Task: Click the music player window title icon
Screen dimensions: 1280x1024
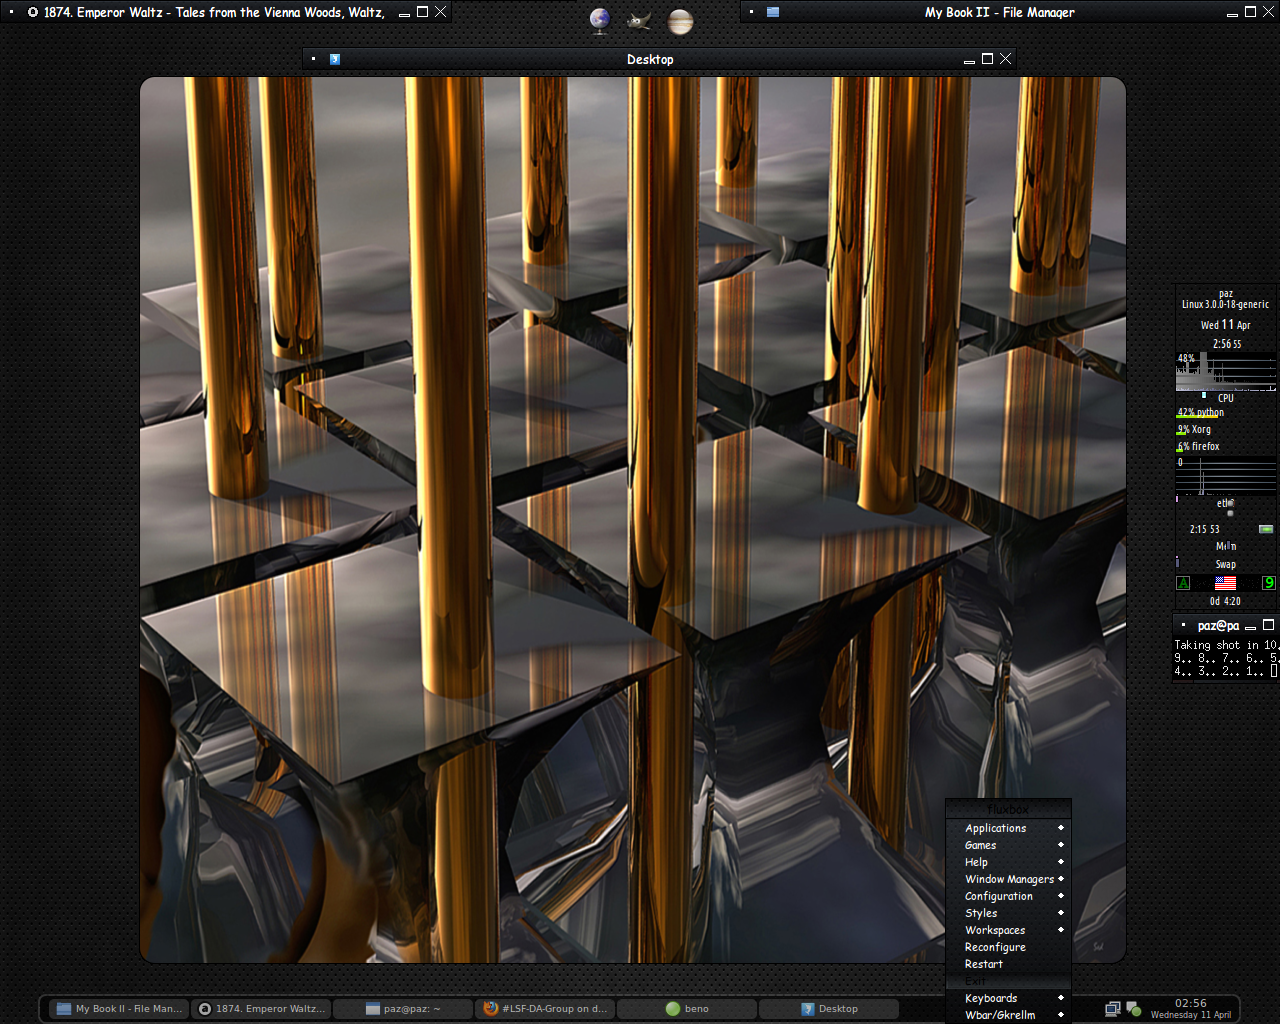Action: (33, 12)
